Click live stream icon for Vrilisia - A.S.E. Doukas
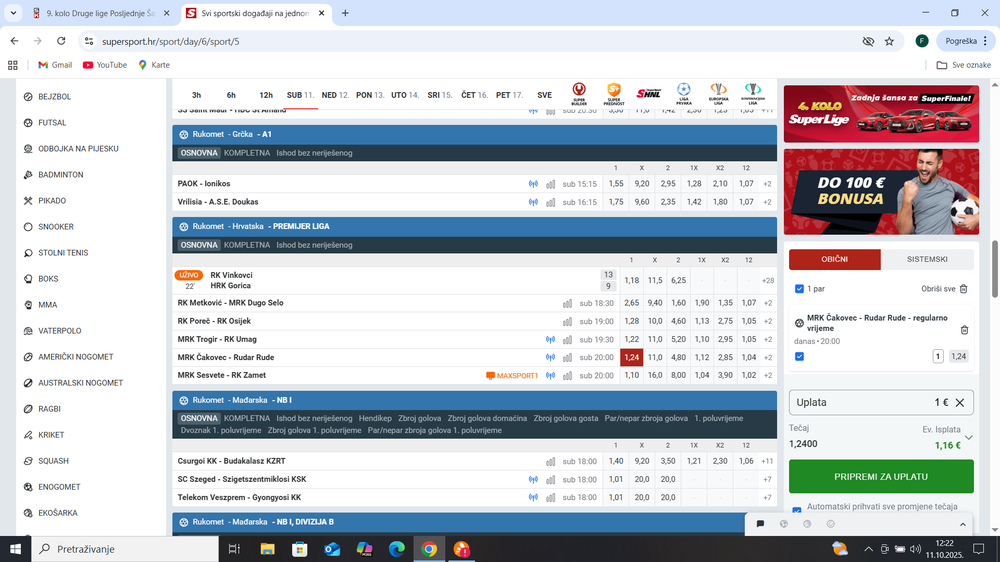 [x=533, y=202]
